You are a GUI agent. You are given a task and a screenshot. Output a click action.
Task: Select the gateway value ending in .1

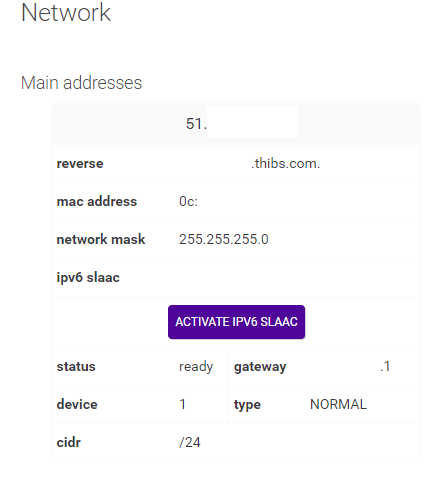pos(385,367)
